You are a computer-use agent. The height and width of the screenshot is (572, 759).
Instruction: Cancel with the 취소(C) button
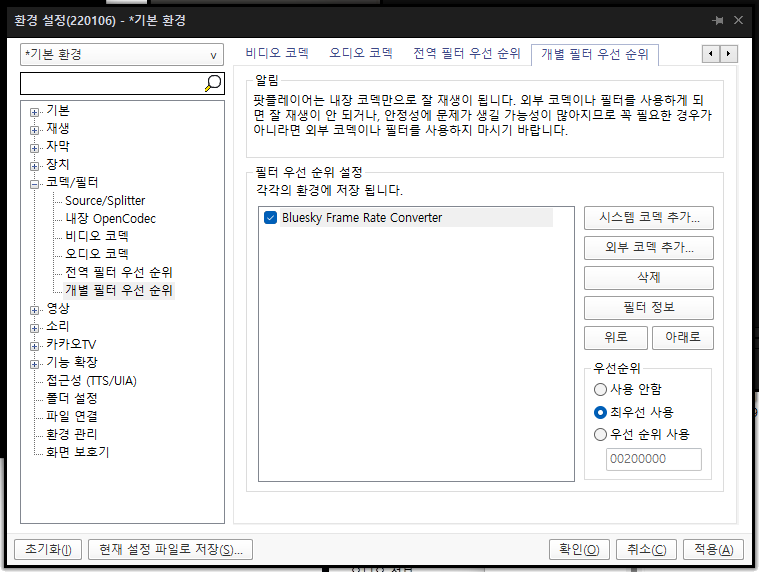point(646,549)
